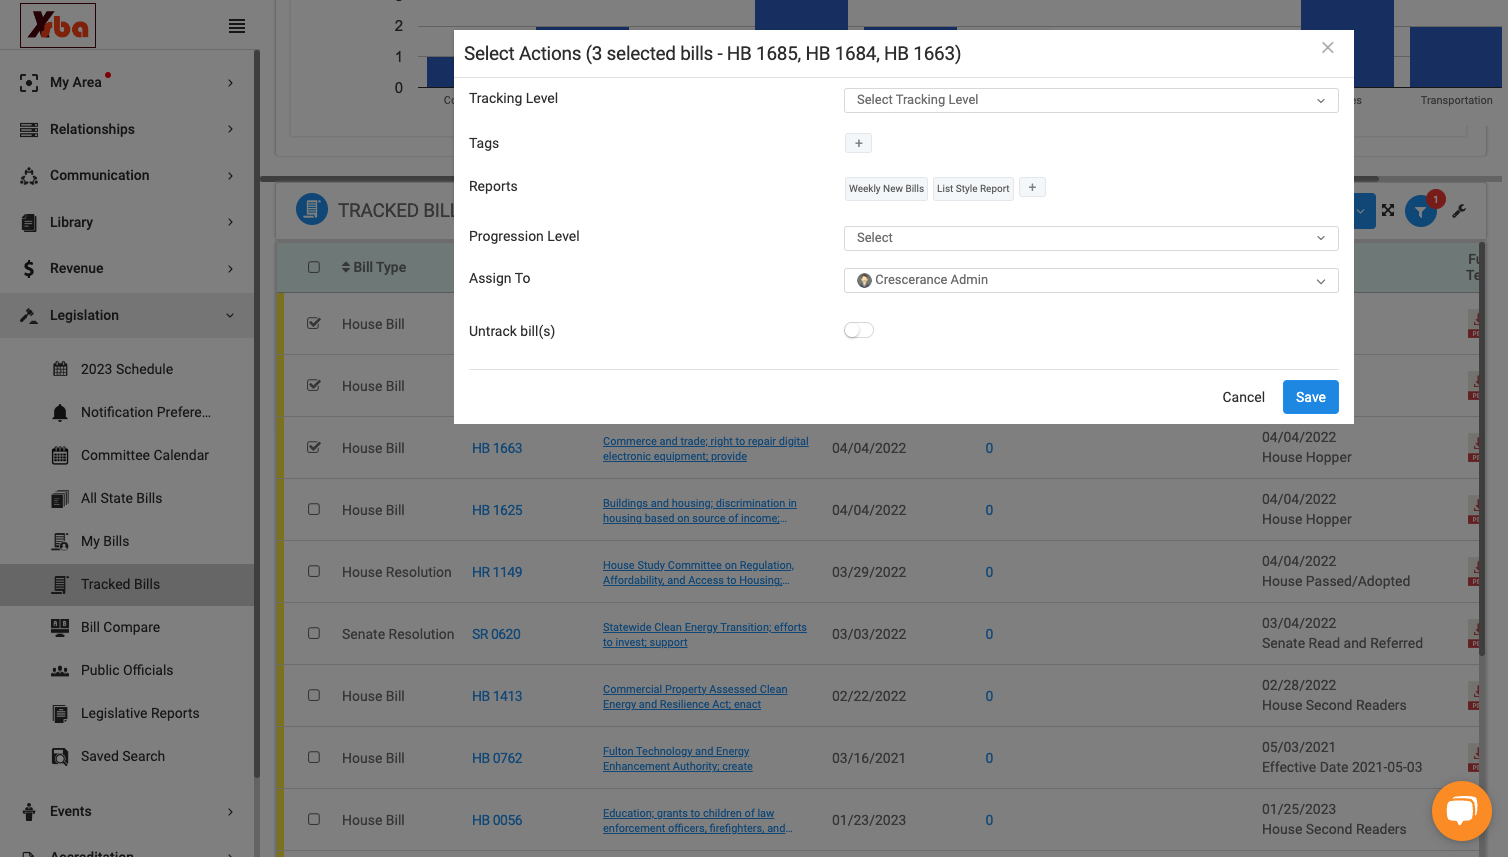
Task: Open the wrench settings icon in Tracked Bills
Action: (1459, 211)
